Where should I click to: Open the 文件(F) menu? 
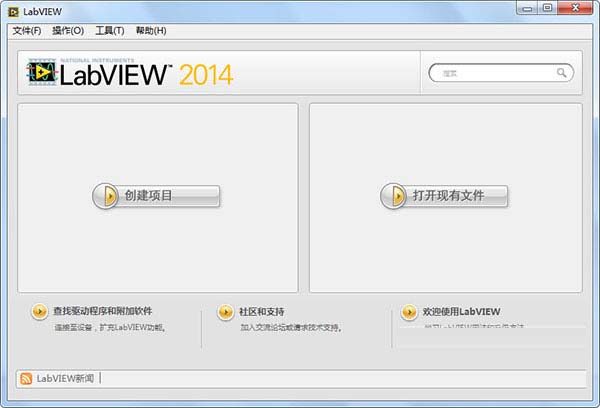(27, 31)
